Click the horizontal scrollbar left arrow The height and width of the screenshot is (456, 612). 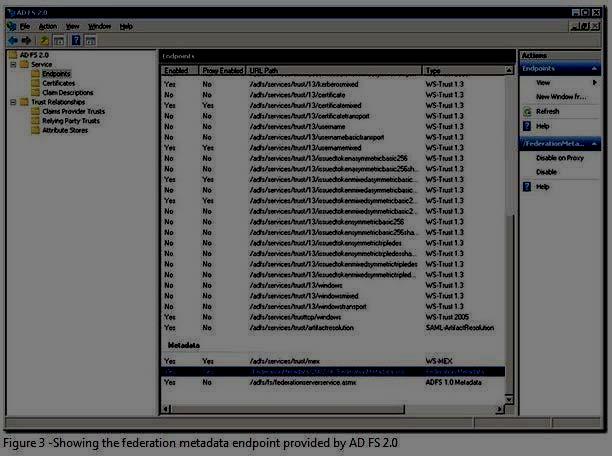166,409
